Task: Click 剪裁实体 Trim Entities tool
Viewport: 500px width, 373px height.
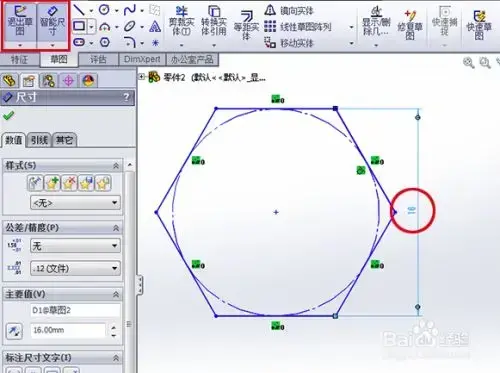Action: tap(182, 22)
